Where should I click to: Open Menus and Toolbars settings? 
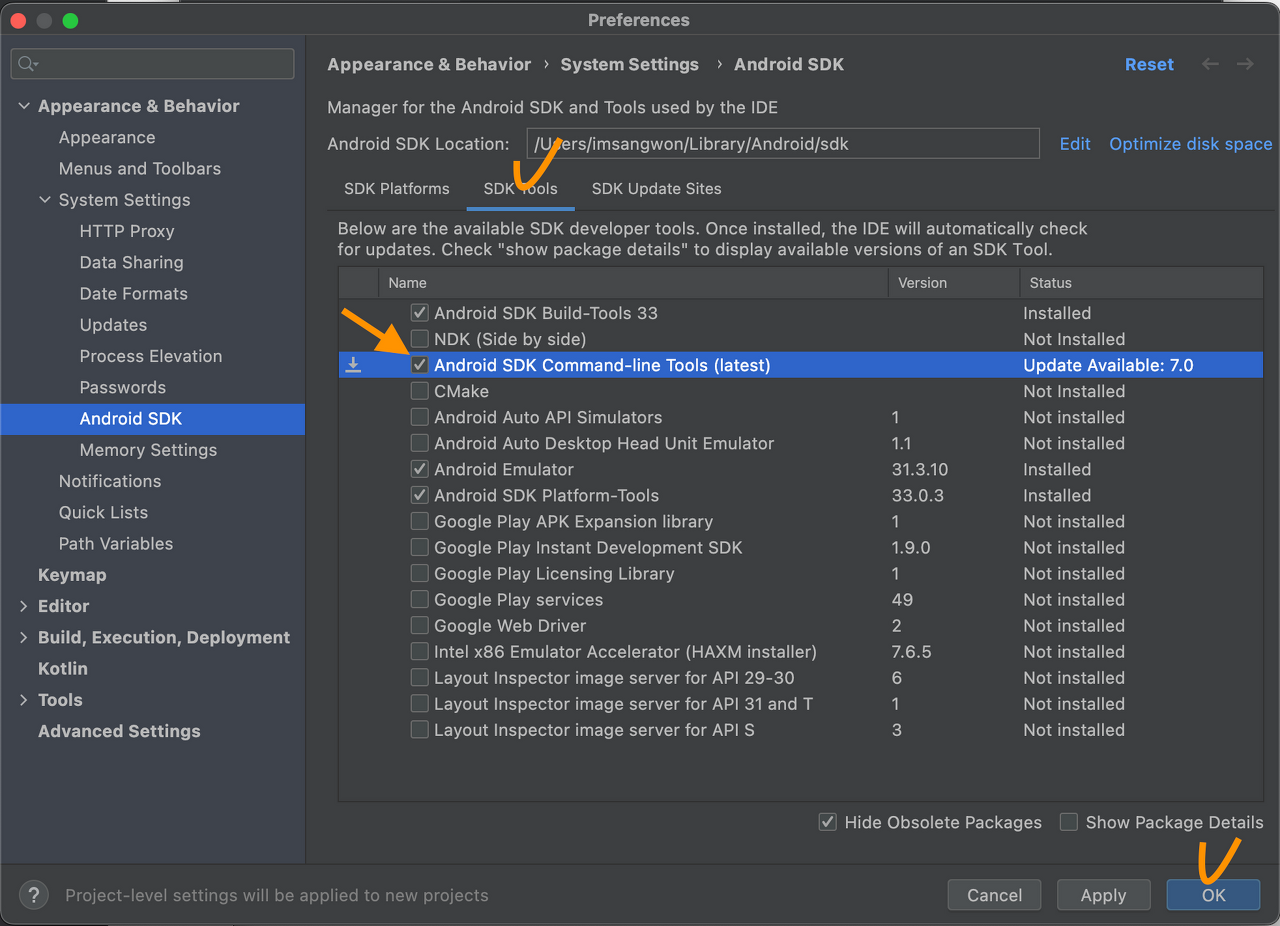[x=140, y=168]
